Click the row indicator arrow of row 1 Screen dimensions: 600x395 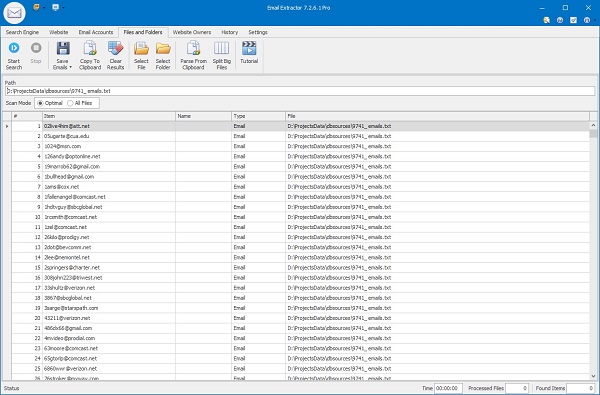coord(7,126)
